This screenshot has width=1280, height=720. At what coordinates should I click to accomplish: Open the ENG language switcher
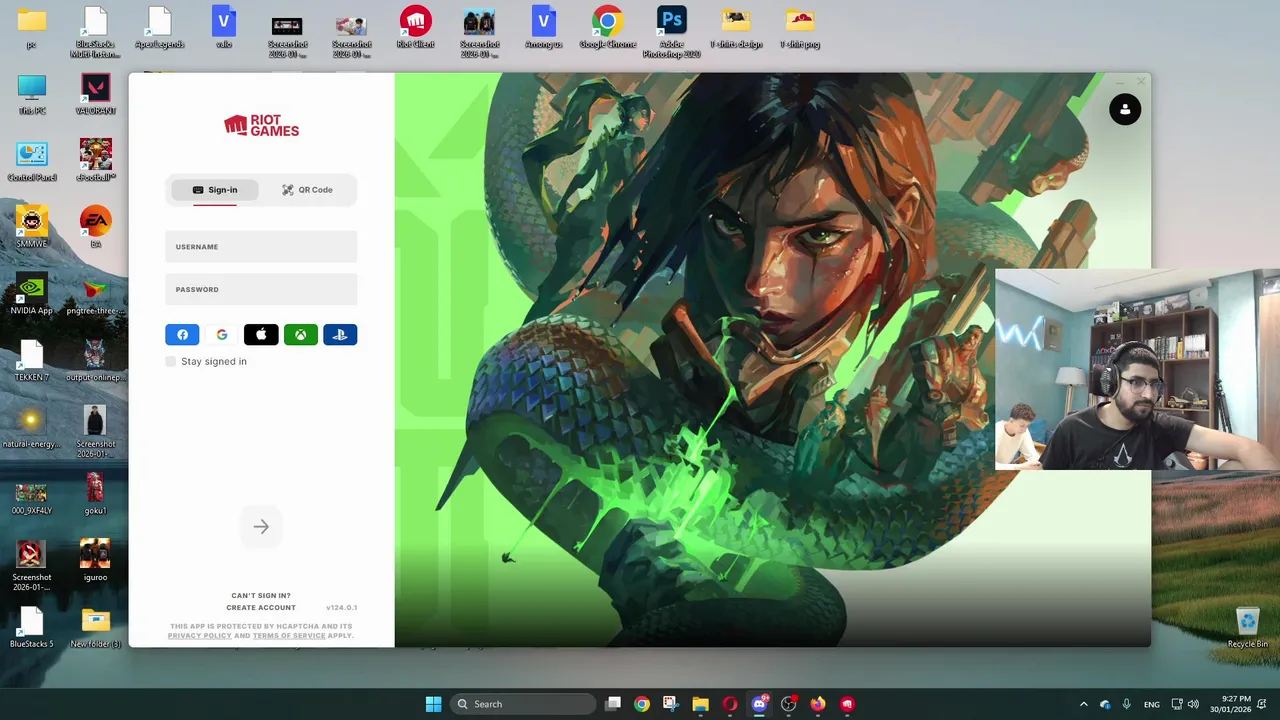(x=1152, y=704)
